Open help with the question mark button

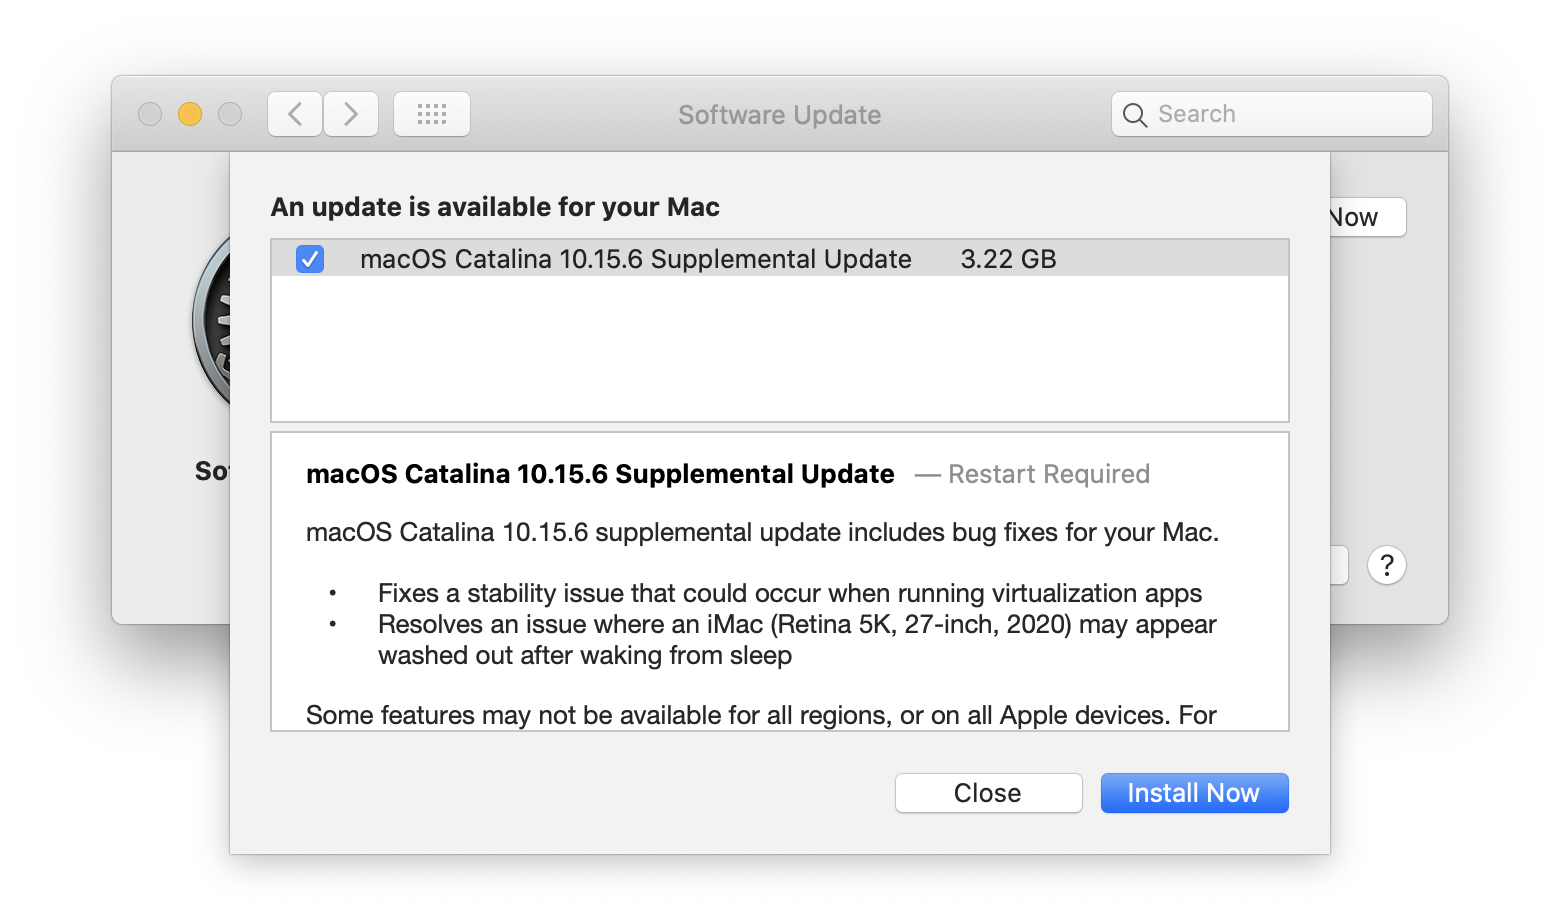[1386, 565]
